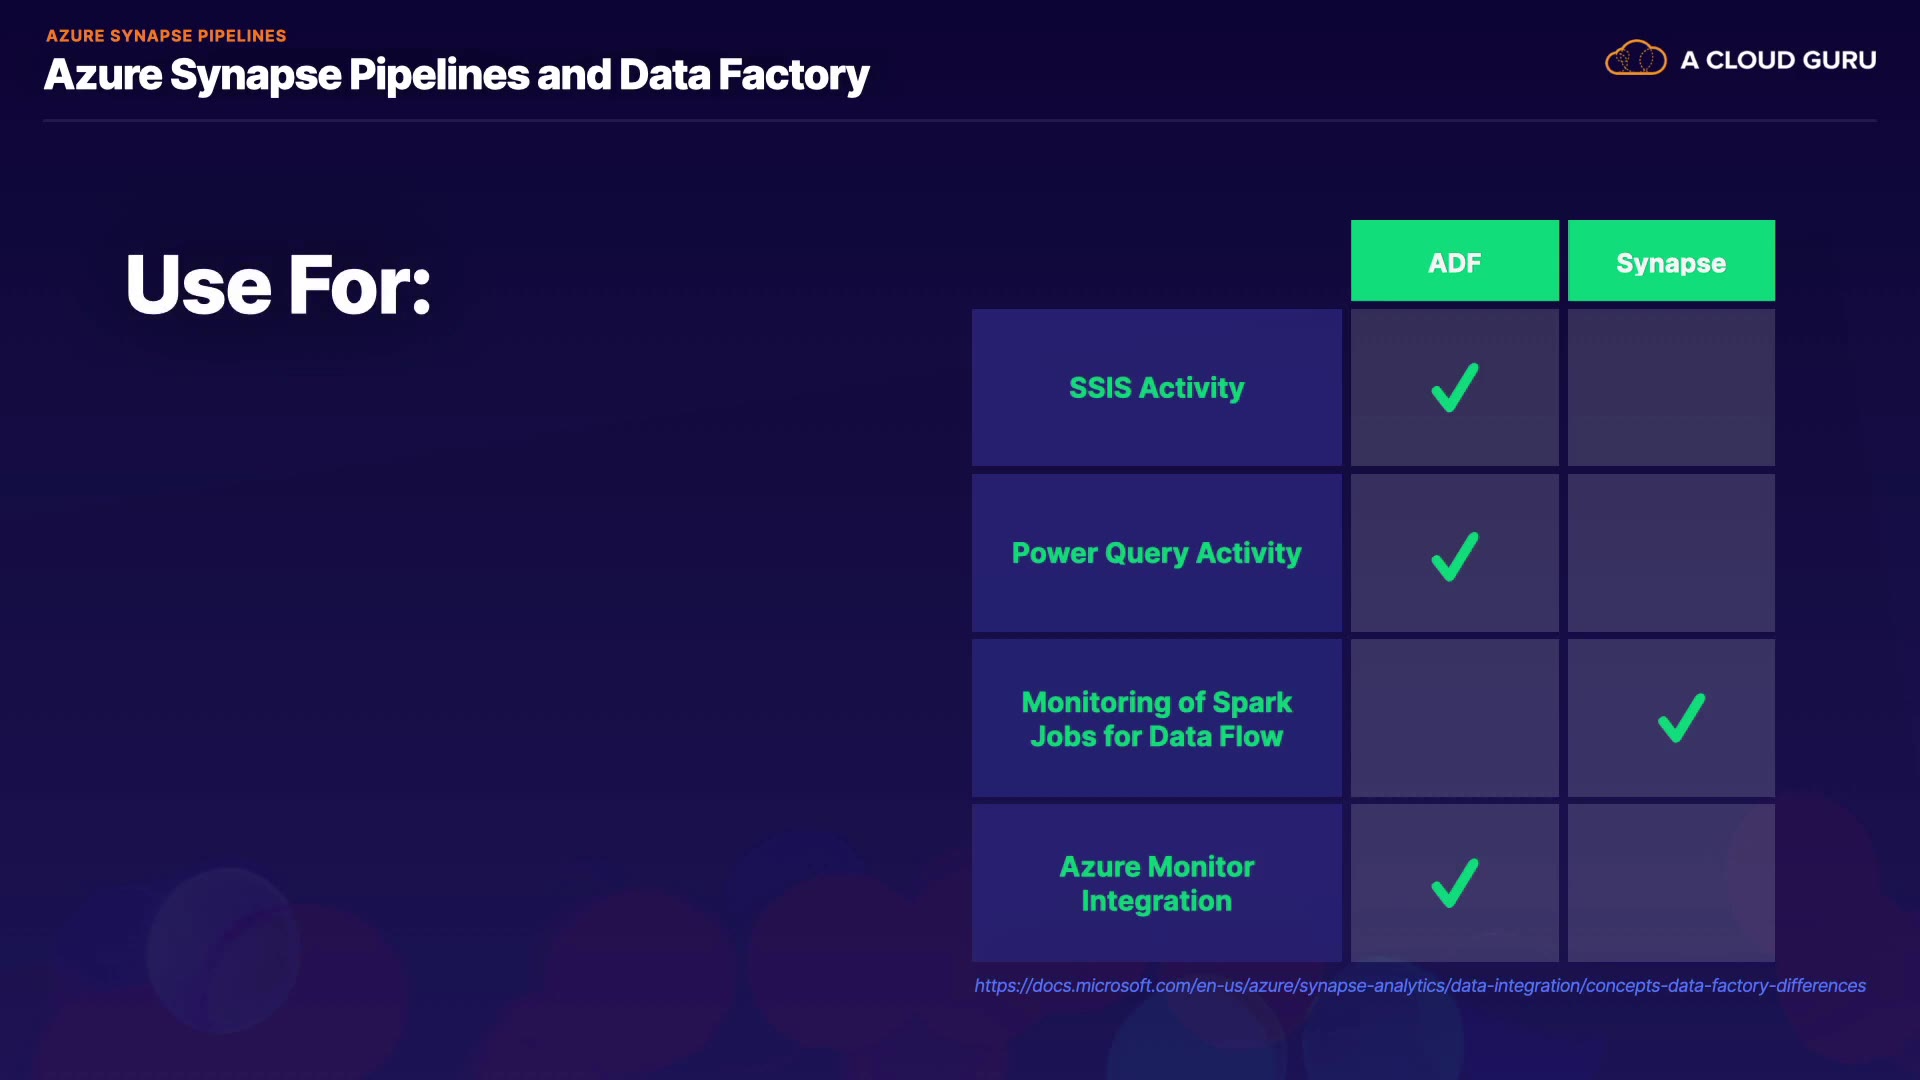This screenshot has height=1080, width=1920.
Task: Click the Synapse checkmark for Monitoring of Spark Jobs
Action: coord(1681,718)
